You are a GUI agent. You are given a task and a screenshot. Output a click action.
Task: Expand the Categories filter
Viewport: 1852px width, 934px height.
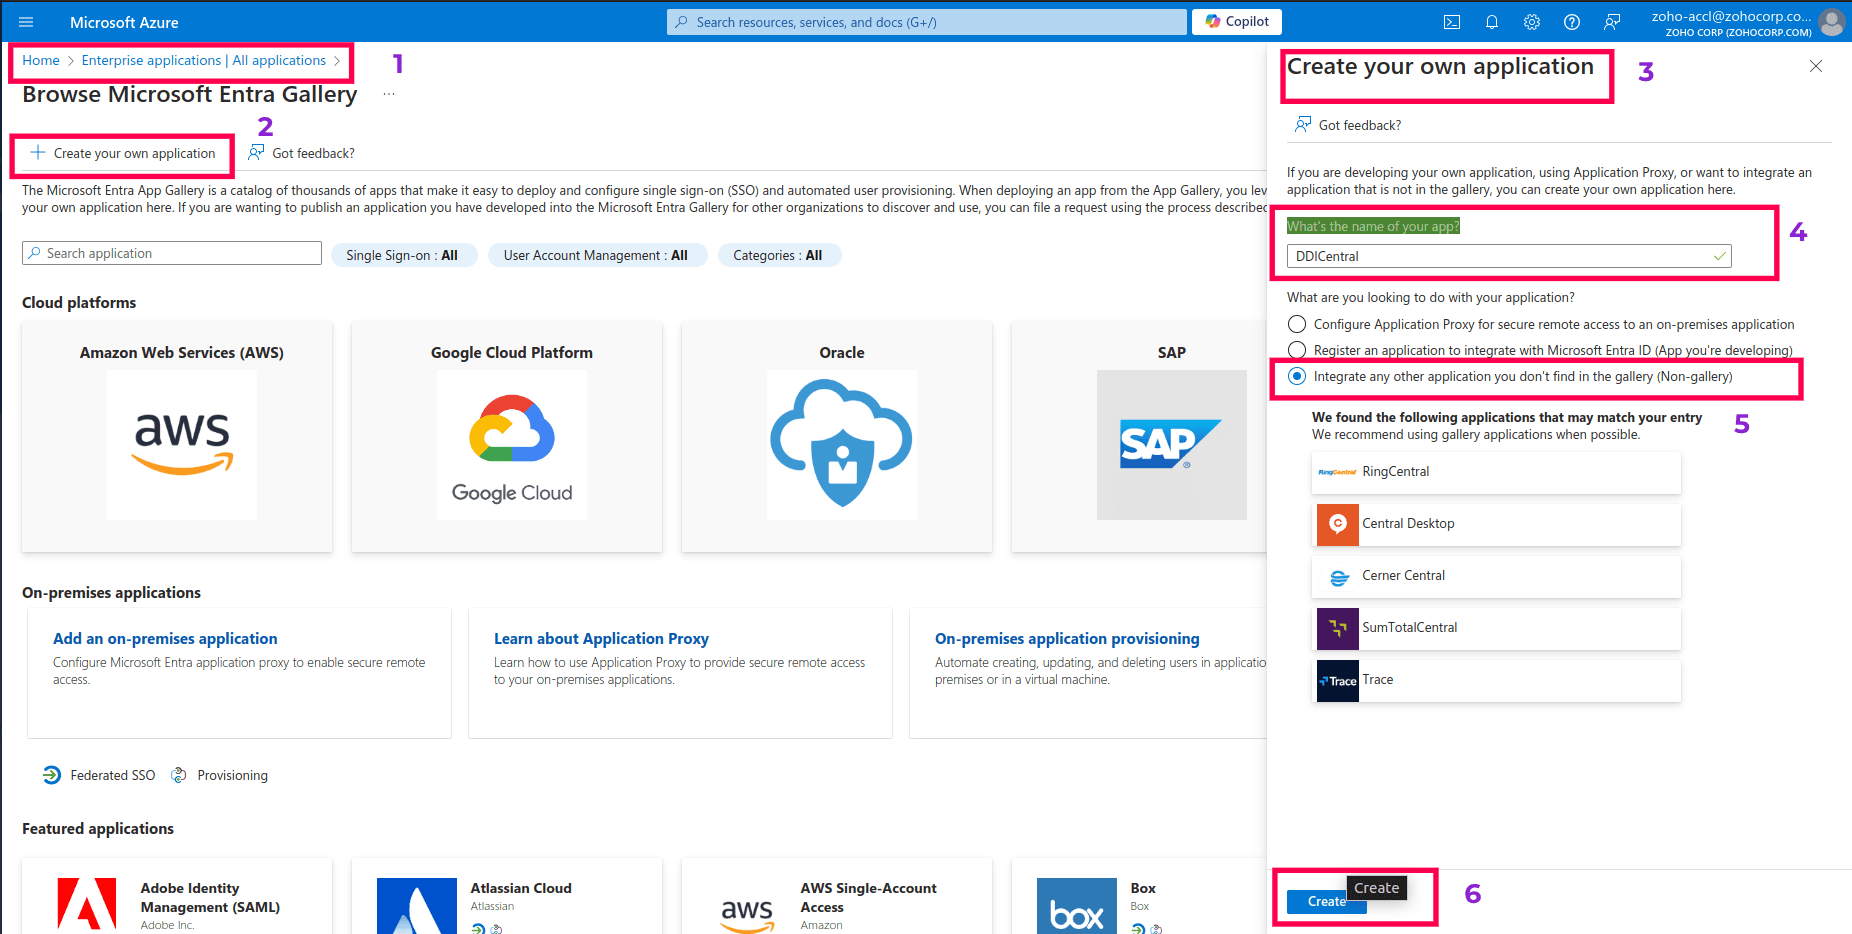[778, 256]
